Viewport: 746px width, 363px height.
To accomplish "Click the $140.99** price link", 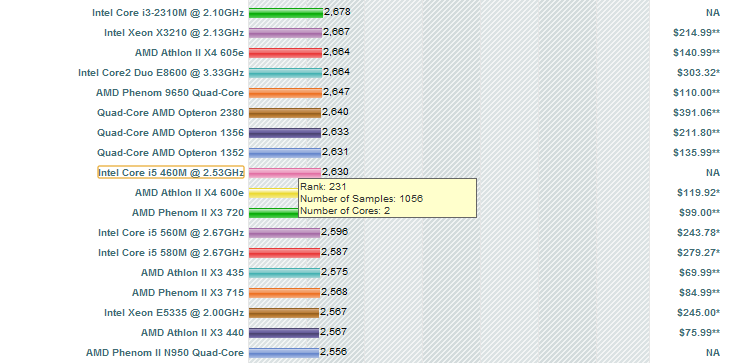I will (696, 53).
